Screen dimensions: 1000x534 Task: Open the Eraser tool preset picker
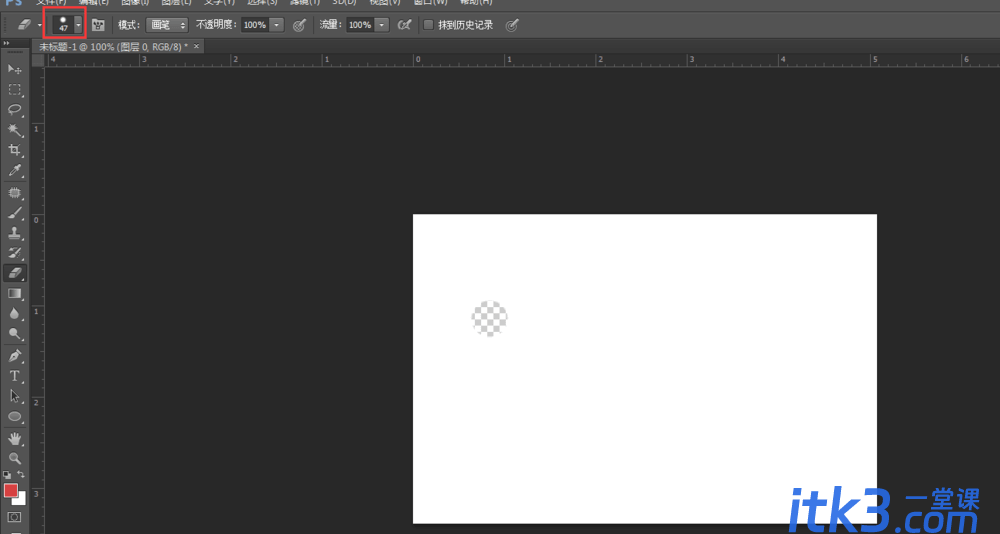31,25
